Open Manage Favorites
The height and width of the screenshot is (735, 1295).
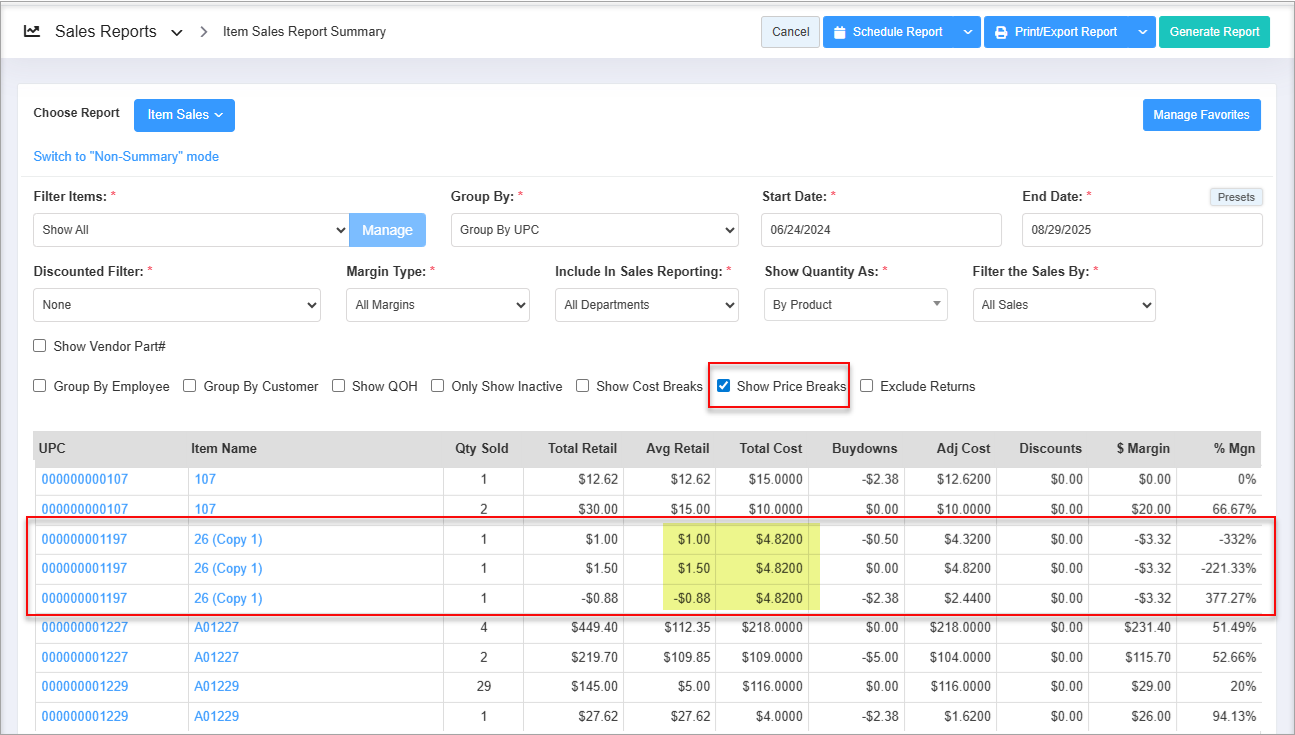tap(1201, 115)
